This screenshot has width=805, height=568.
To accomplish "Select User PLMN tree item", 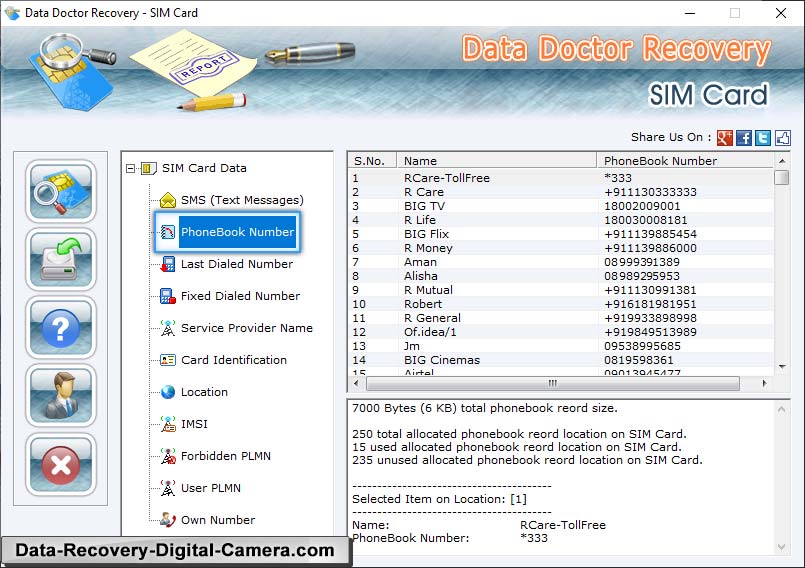I will (x=210, y=488).
